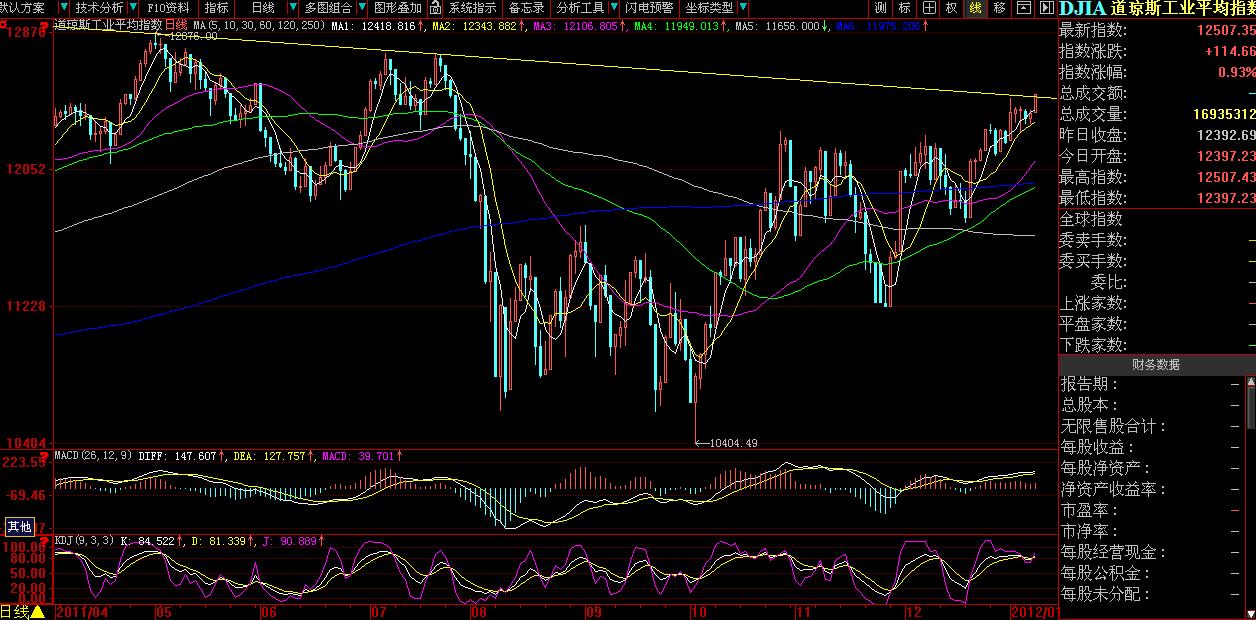
Task: Toggle the 权 rights-adjustment button
Action: [x=952, y=8]
